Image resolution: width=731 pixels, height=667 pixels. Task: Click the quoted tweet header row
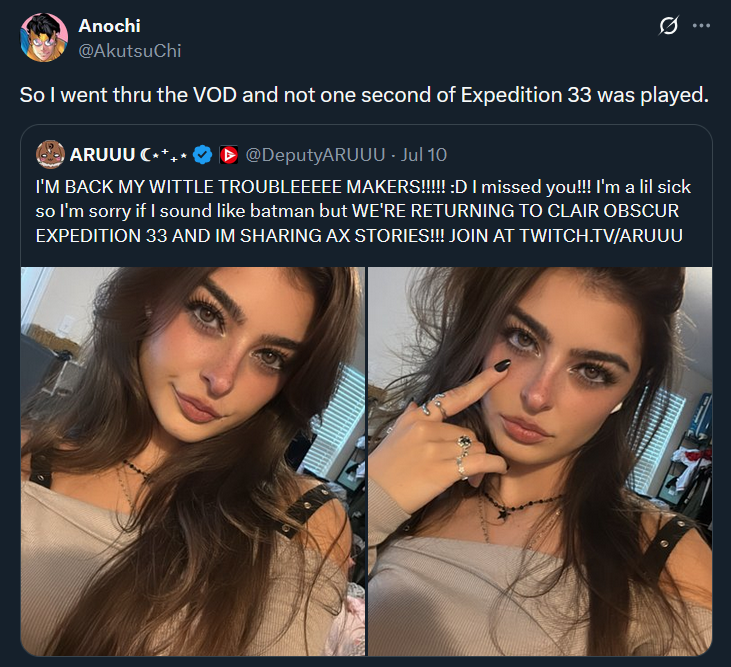[x=241, y=155]
